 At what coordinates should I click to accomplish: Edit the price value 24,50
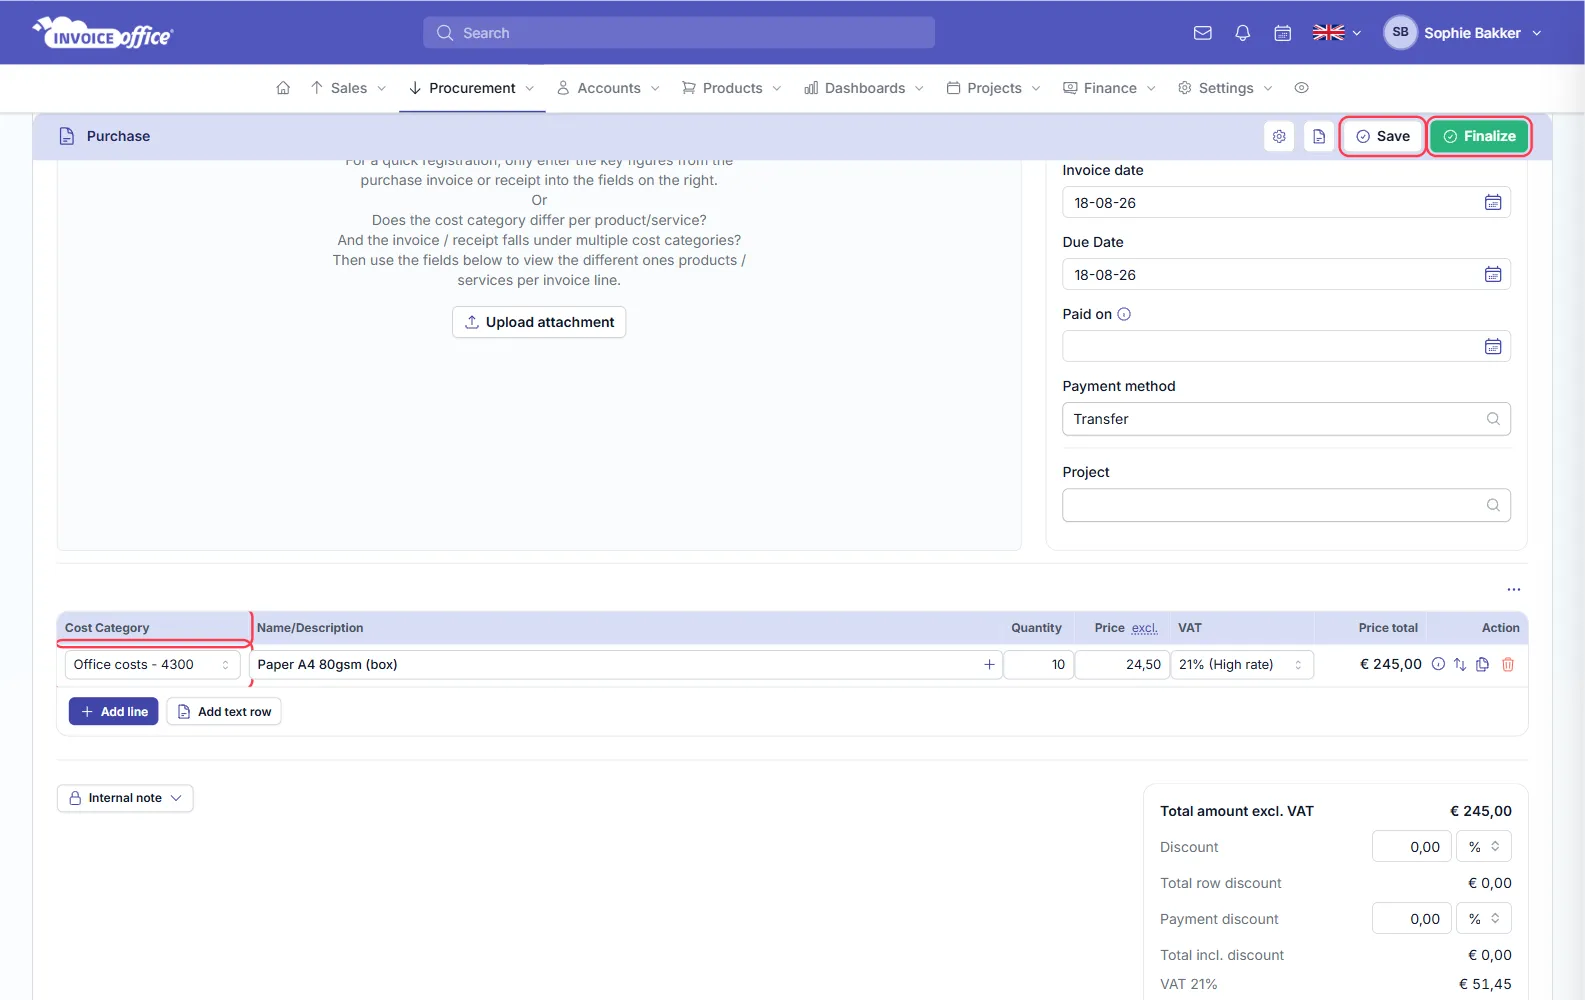point(1122,665)
